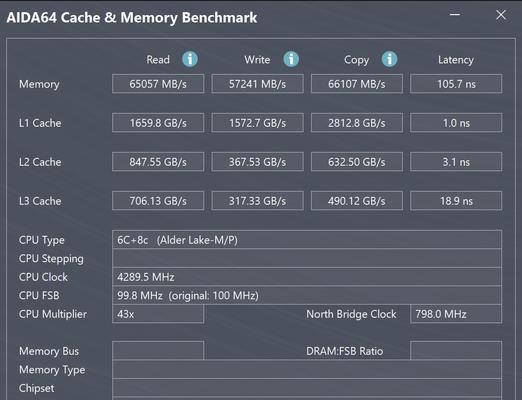Click the info icon next to Read
522x400 pixels.
click(x=190, y=59)
